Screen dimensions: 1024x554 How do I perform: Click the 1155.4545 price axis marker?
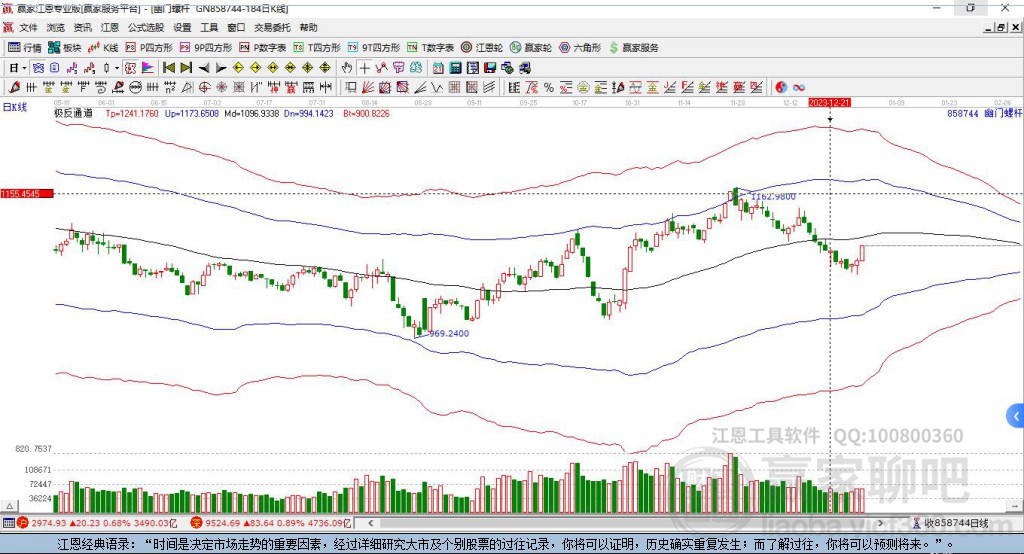click(27, 194)
